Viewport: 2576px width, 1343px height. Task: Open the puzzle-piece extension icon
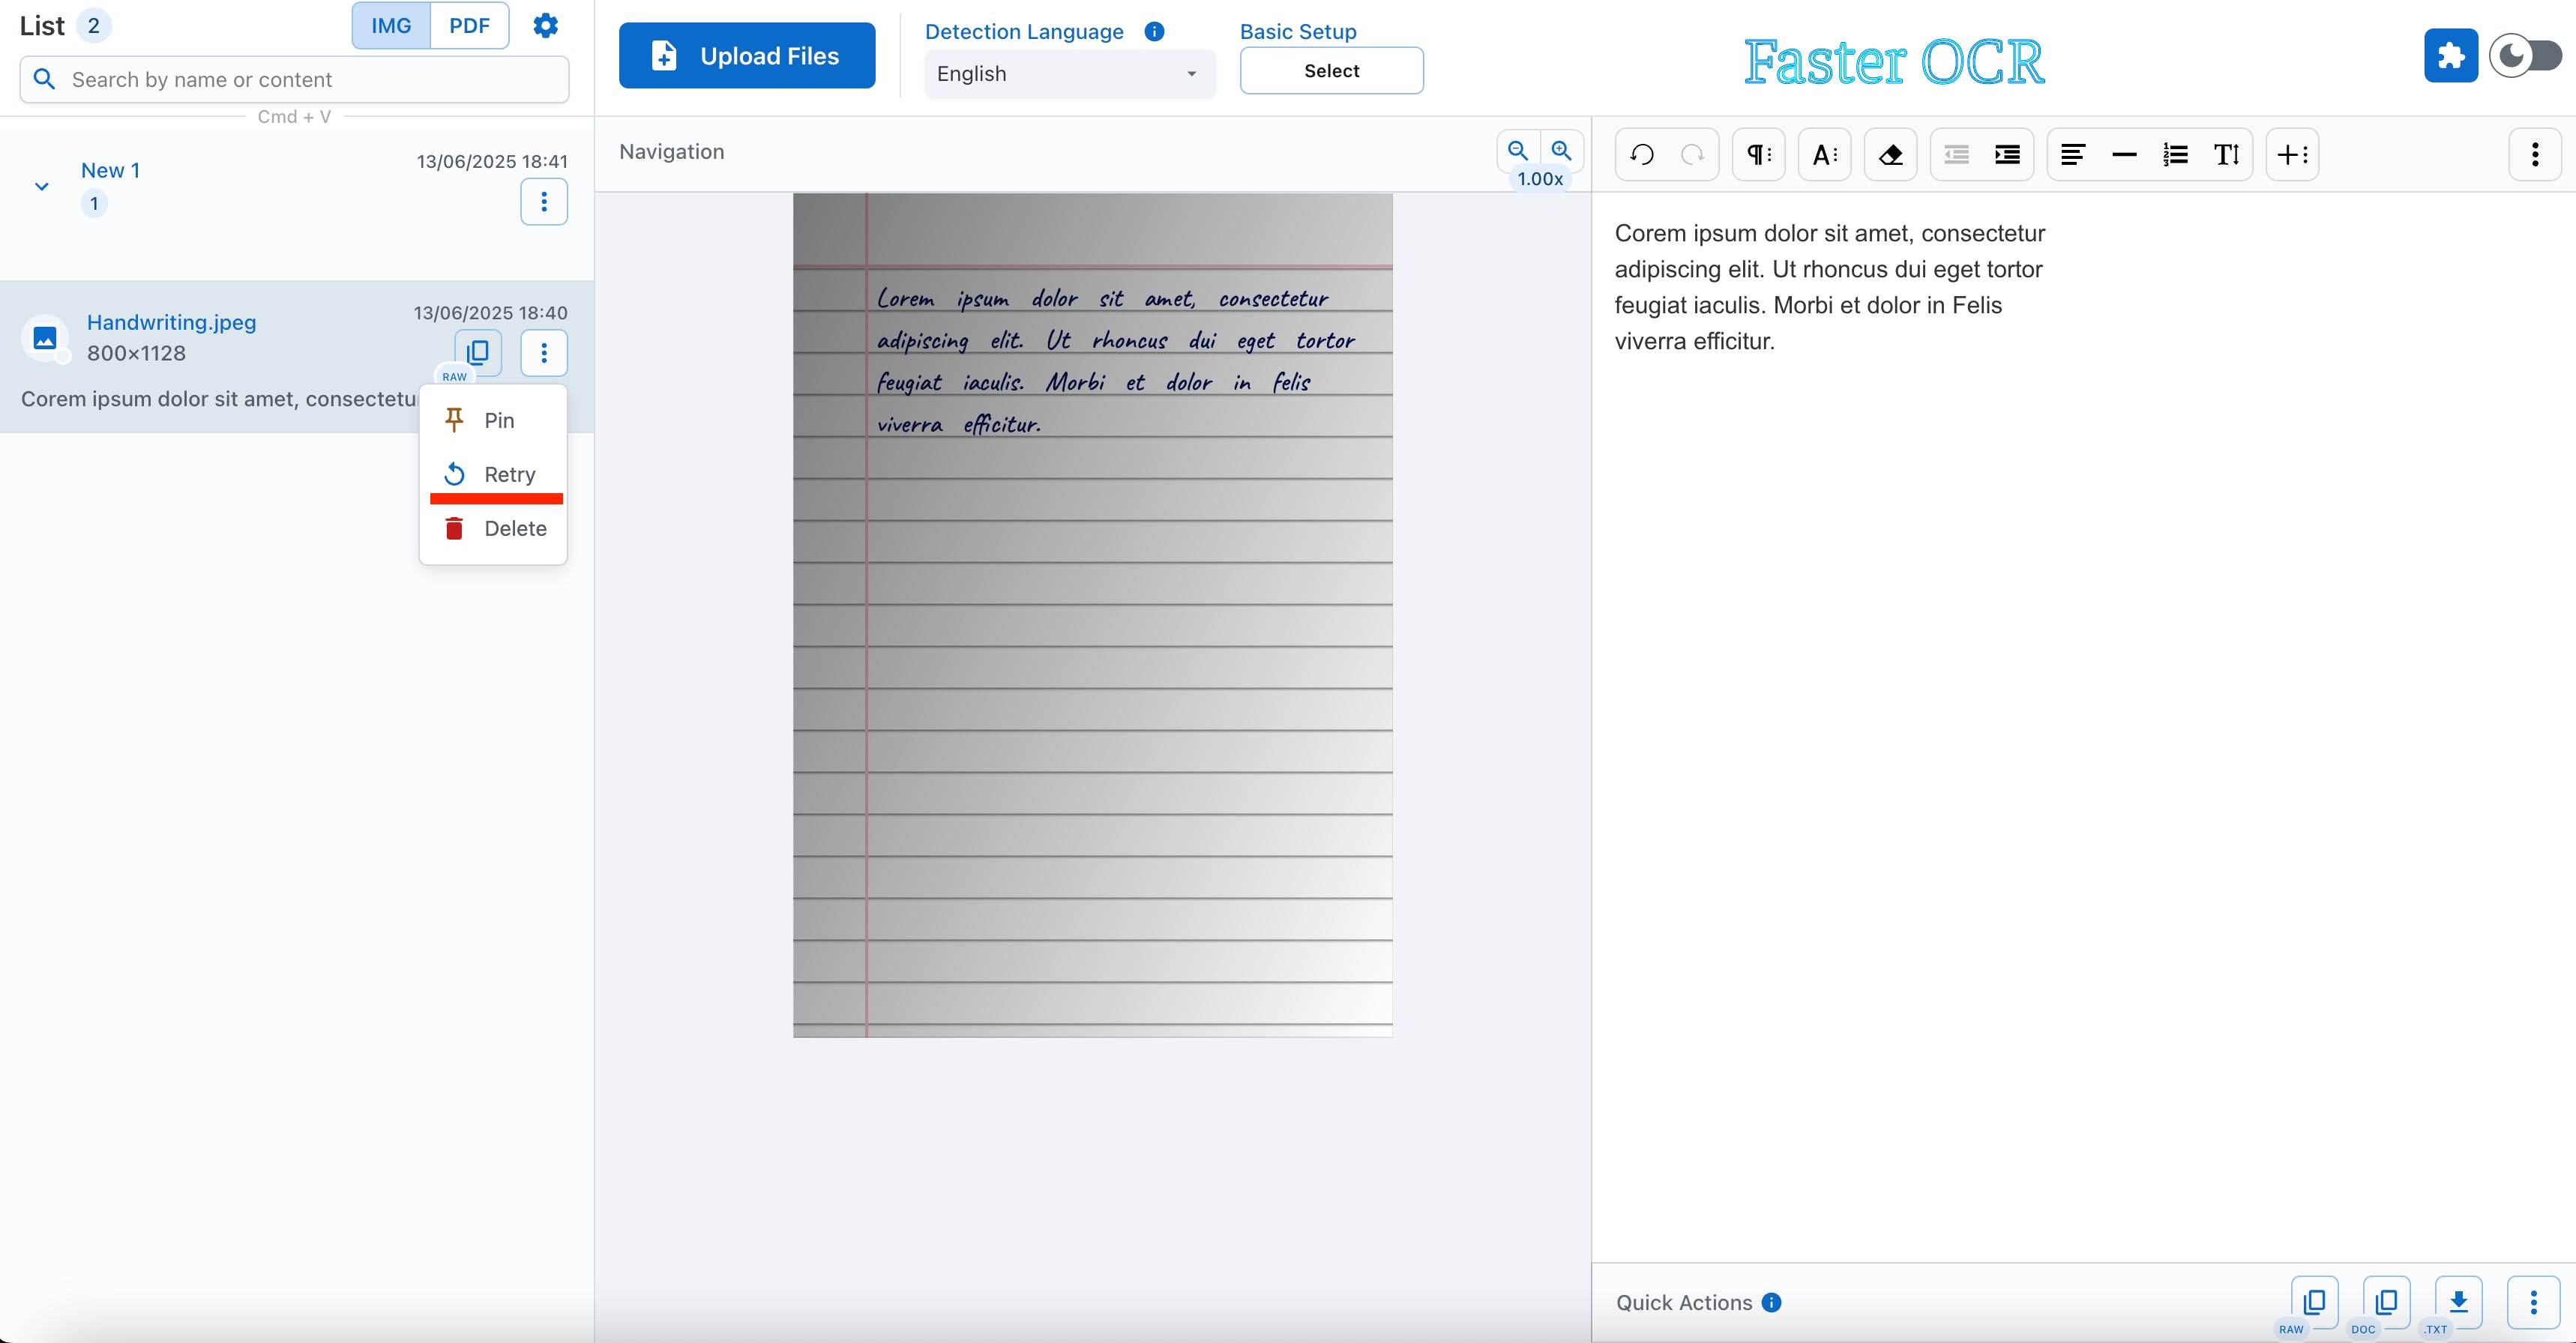coord(2450,56)
